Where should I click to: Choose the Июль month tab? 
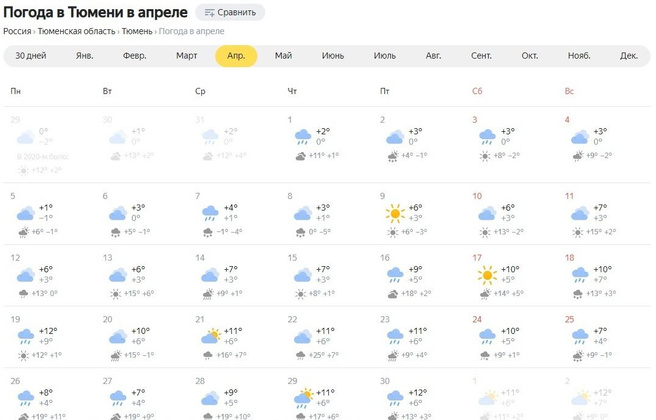pos(384,56)
